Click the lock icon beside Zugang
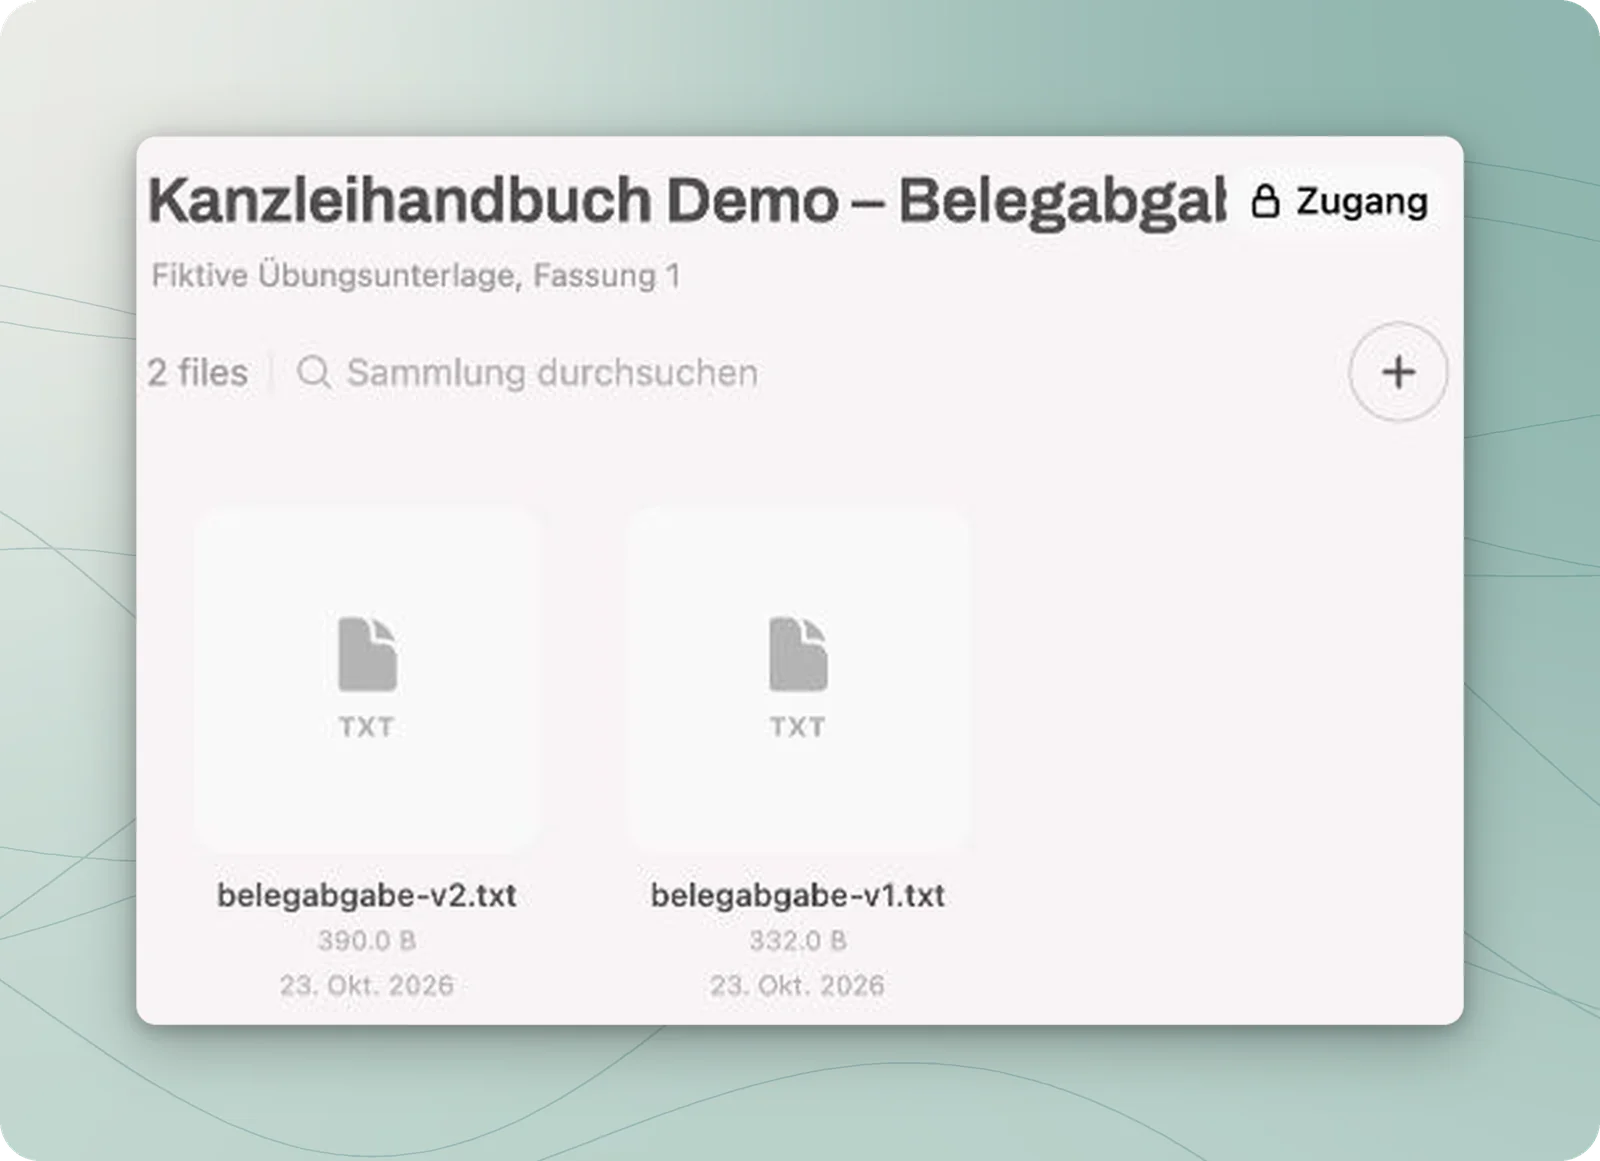This screenshot has width=1600, height=1161. point(1265,201)
